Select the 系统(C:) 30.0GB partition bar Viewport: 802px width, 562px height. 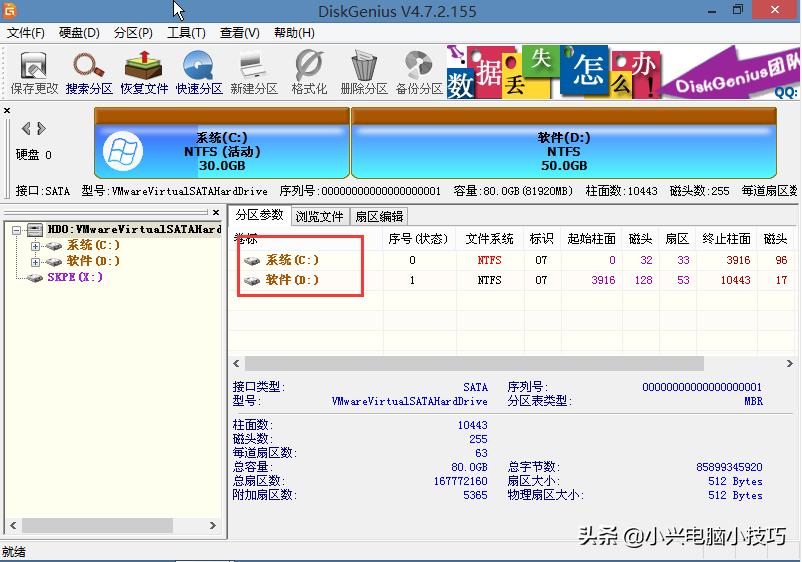(222, 143)
